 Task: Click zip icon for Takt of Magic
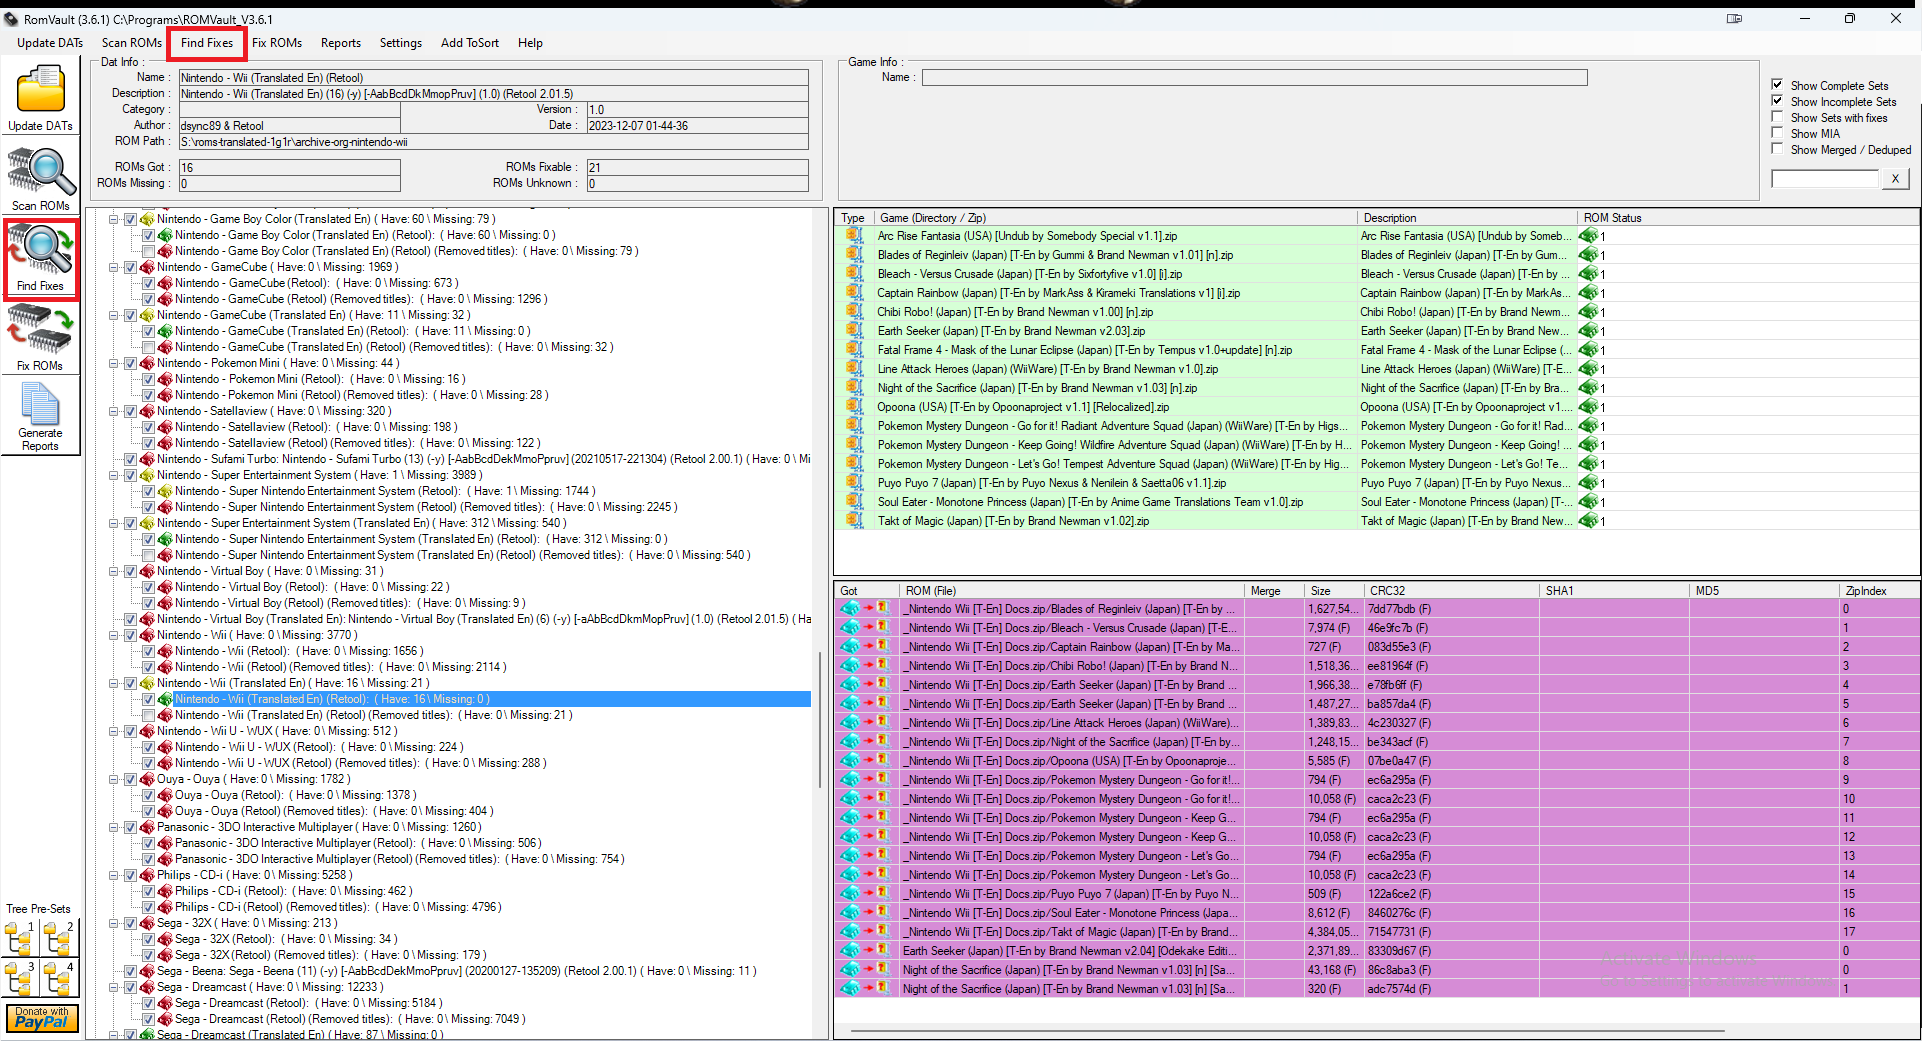[x=854, y=521]
